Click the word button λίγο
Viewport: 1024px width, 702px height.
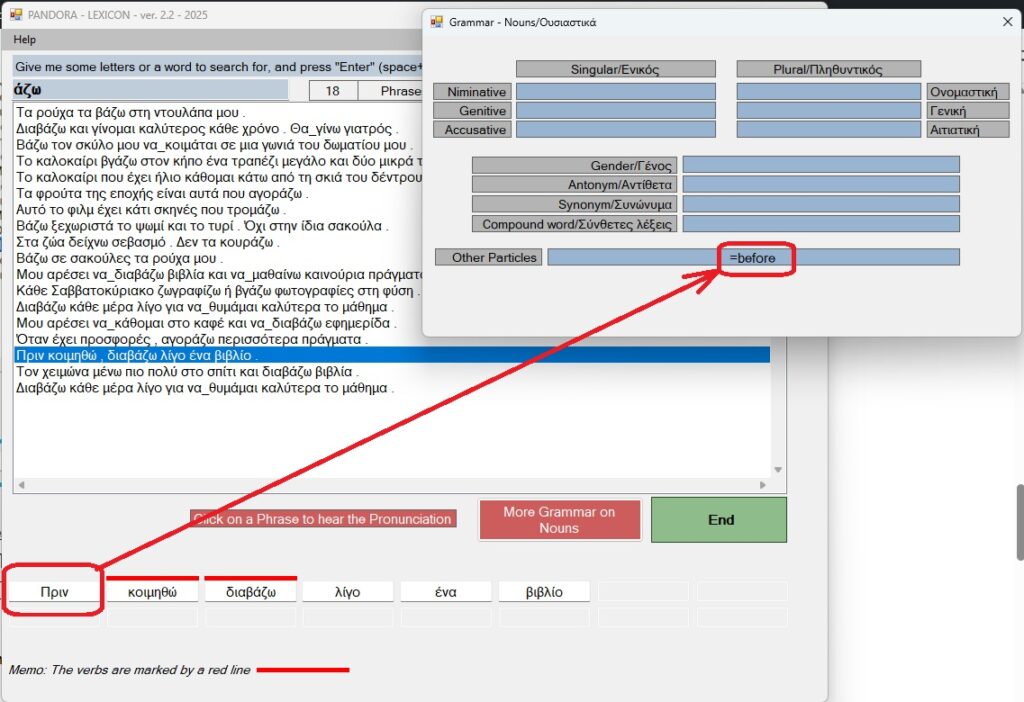pos(347,592)
